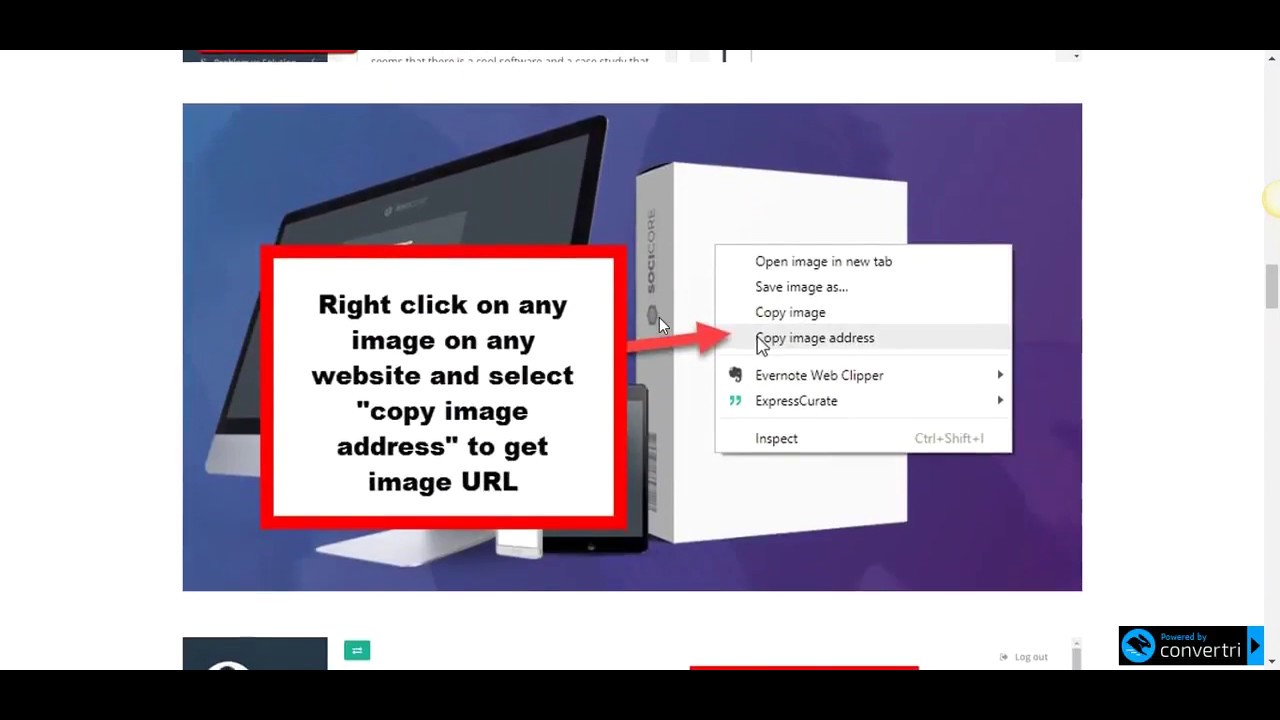Open the Powered by Convertri badge
Viewport: 1280px width, 720px height.
[x=1190, y=646]
